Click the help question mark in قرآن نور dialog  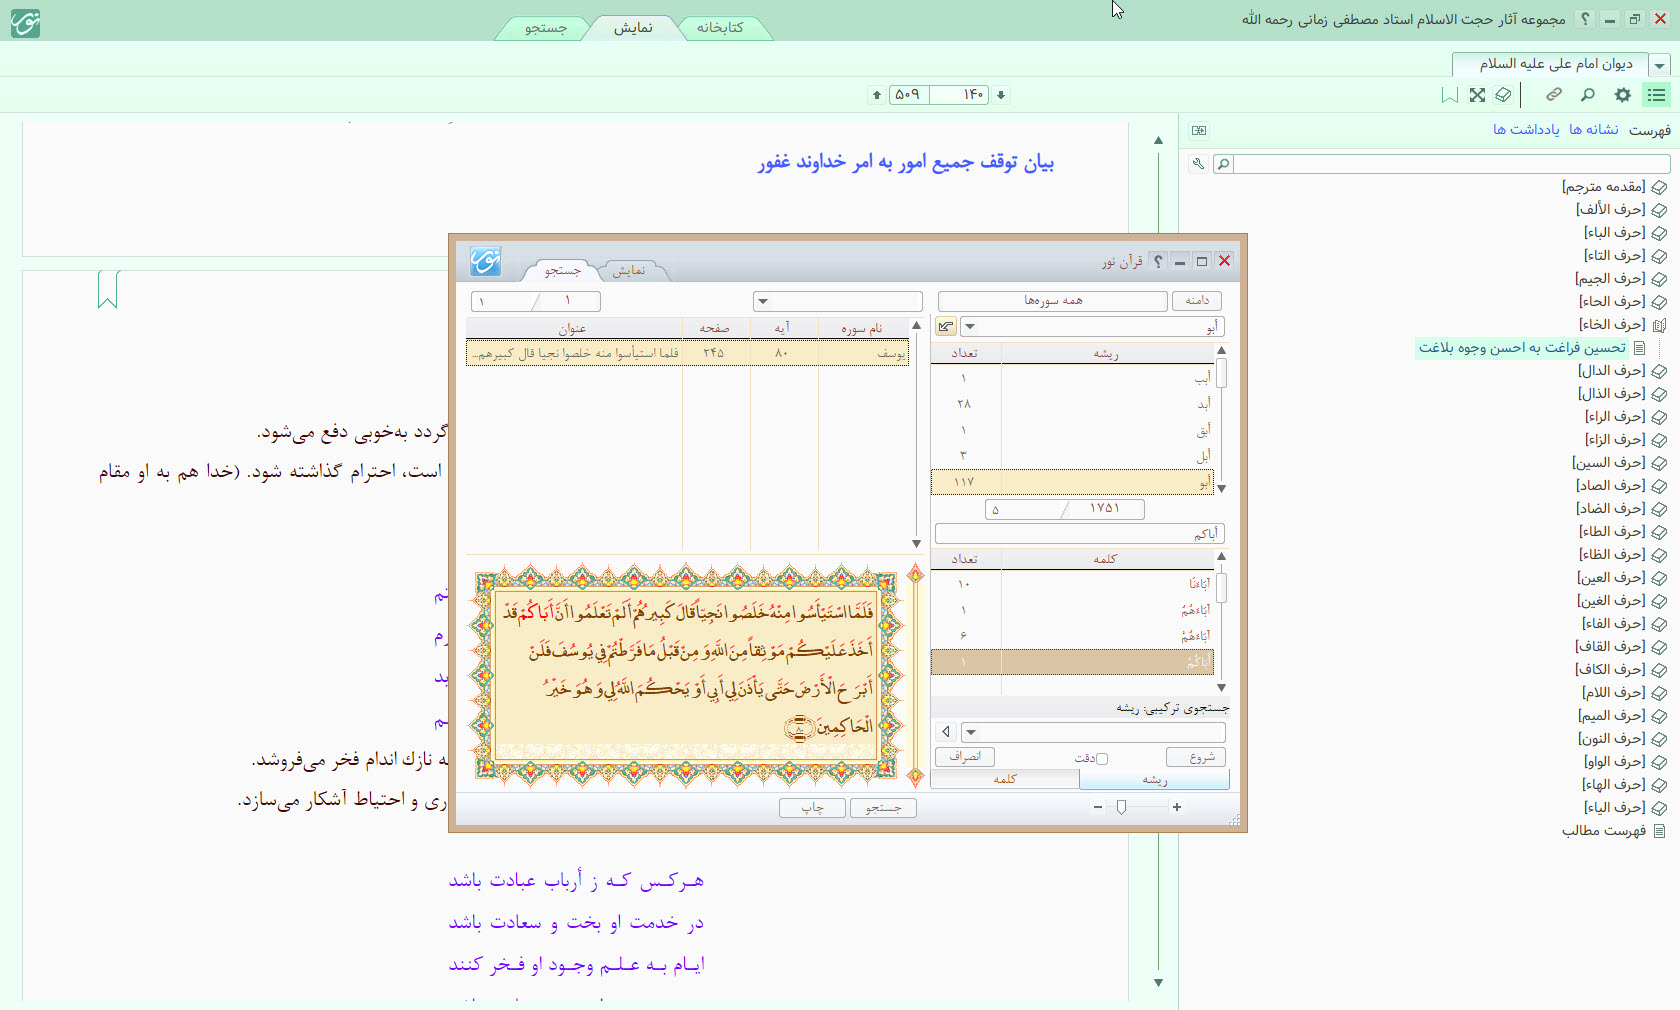tap(1158, 261)
